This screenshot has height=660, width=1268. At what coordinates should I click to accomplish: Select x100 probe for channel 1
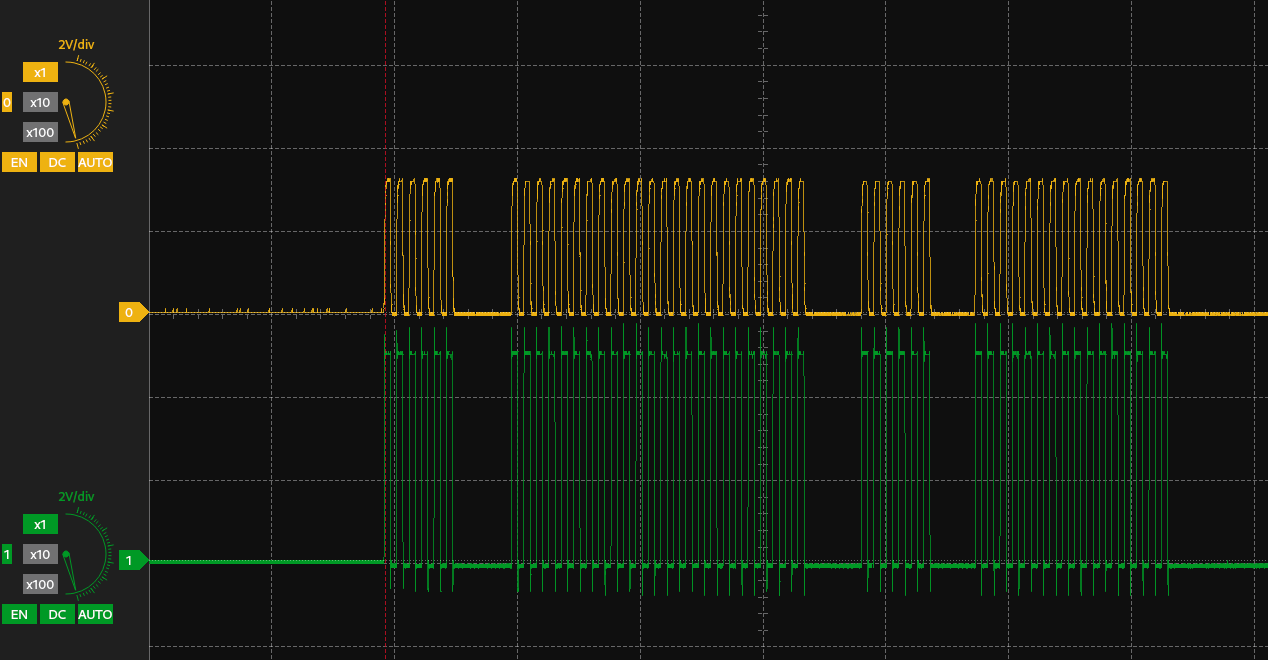pos(40,584)
